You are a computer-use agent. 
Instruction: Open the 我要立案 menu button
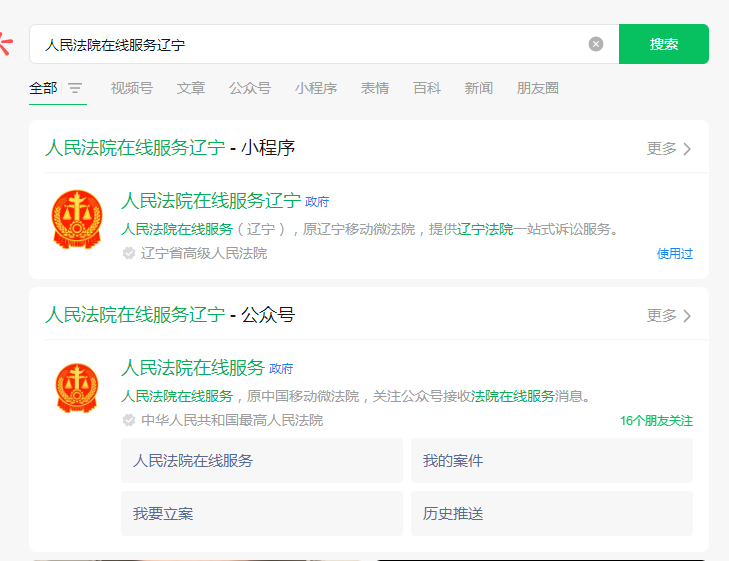[262, 513]
